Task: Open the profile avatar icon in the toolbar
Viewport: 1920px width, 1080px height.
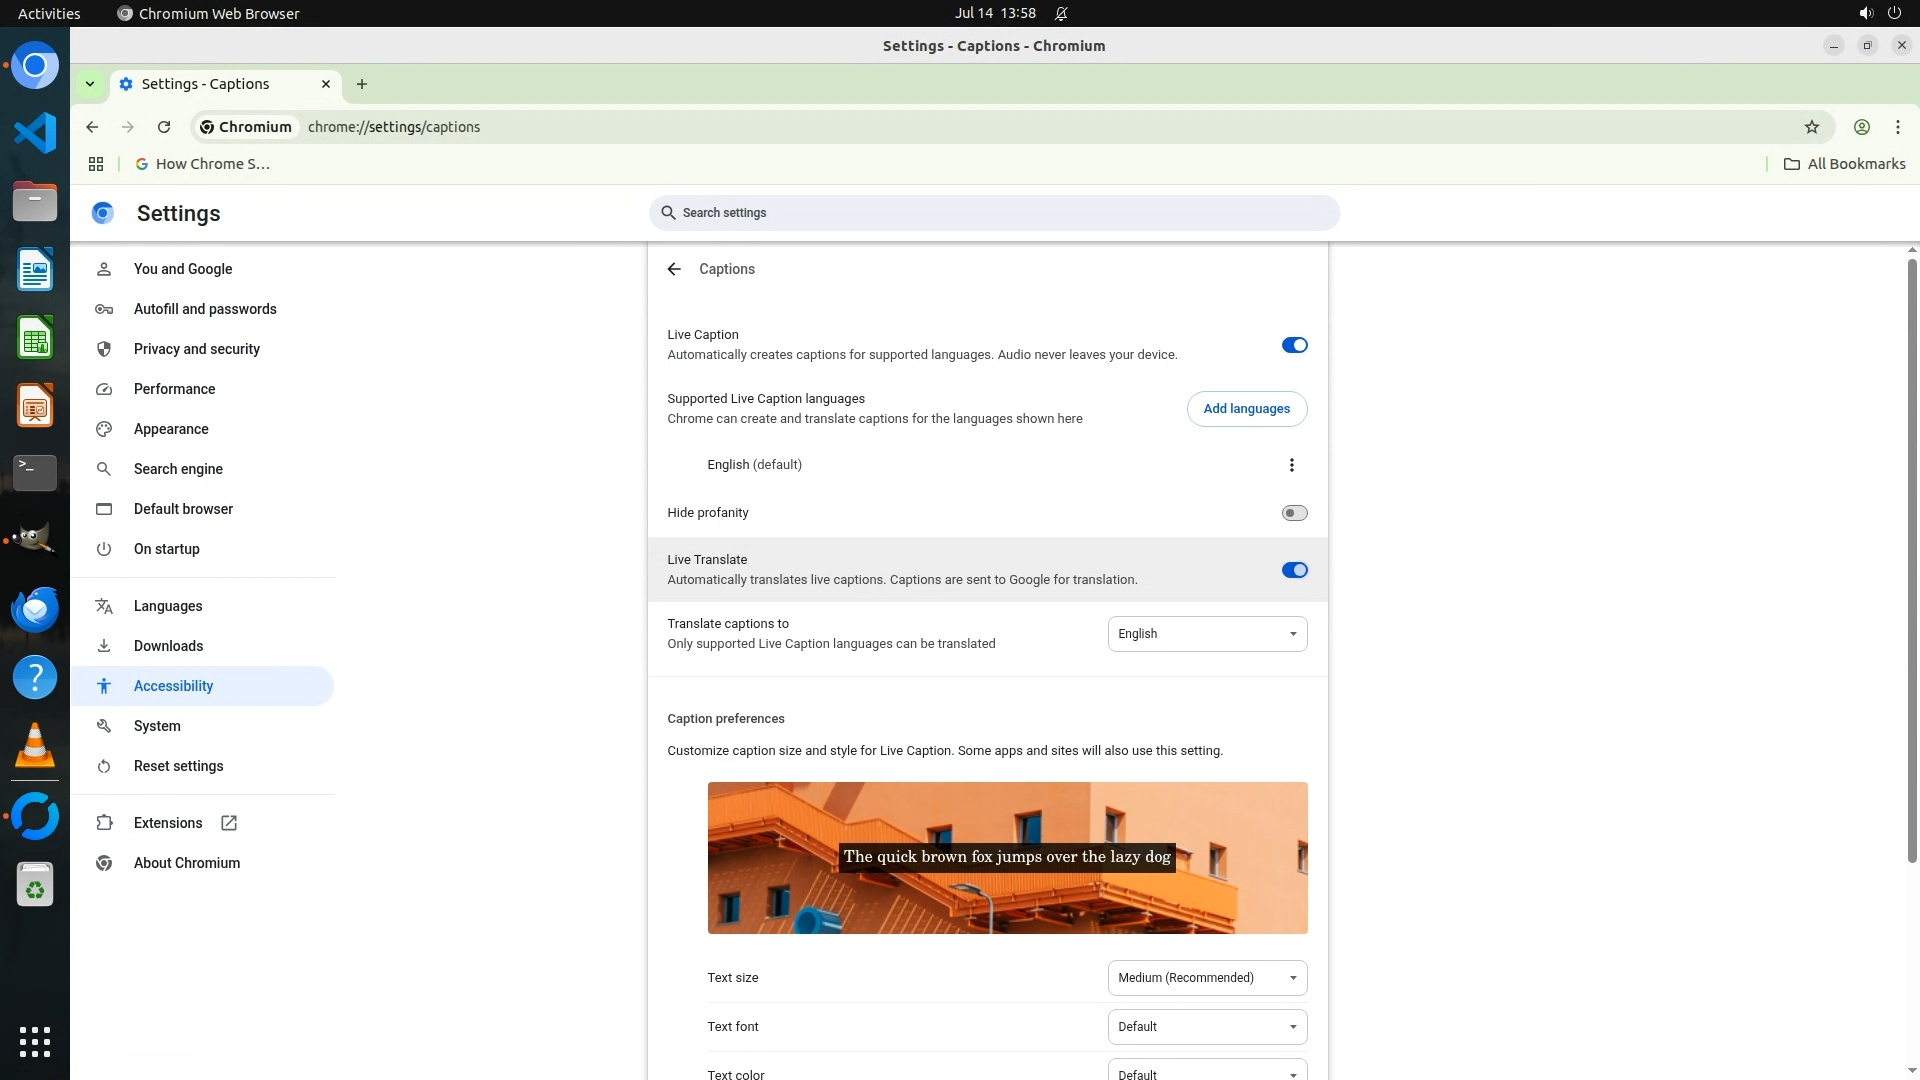Action: [x=1861, y=127]
